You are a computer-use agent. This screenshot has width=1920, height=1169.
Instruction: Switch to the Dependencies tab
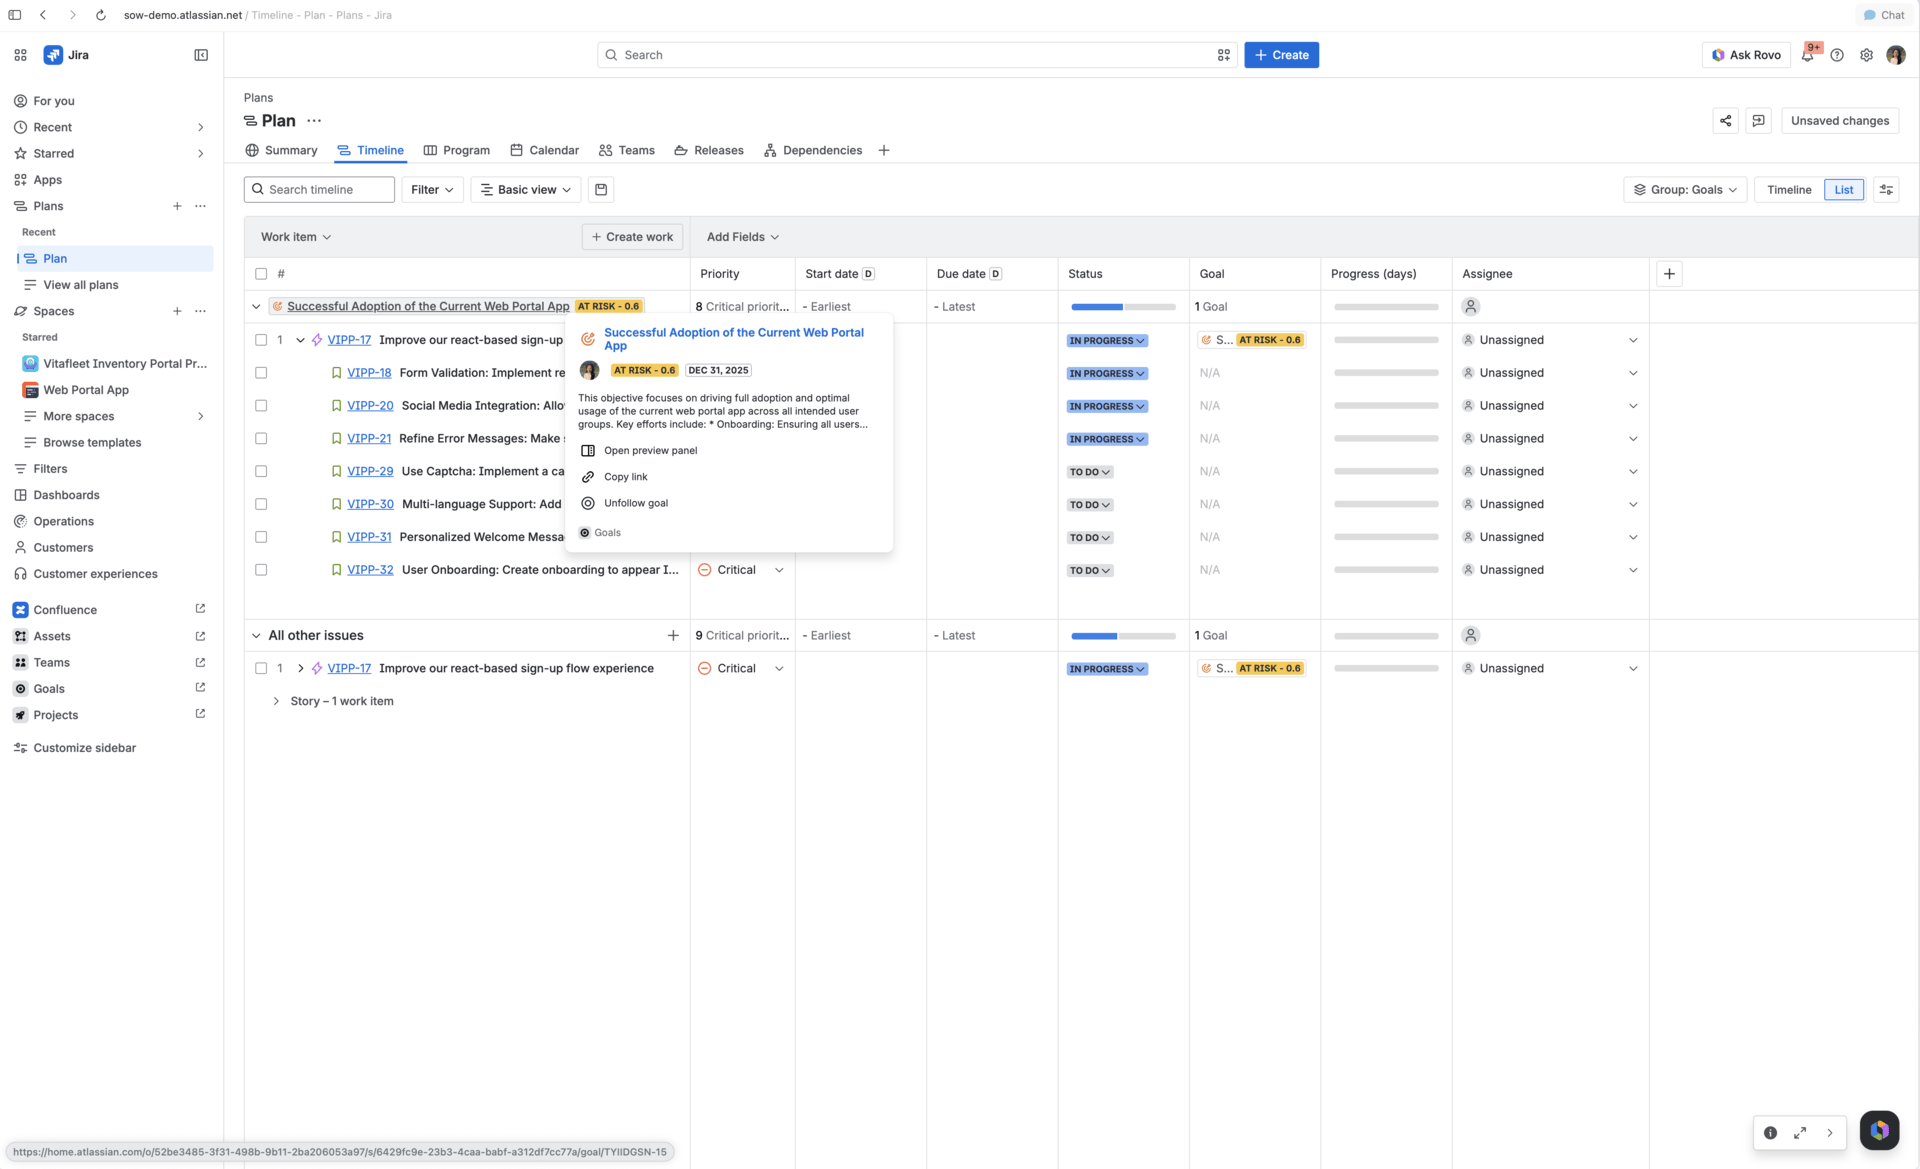click(x=812, y=151)
